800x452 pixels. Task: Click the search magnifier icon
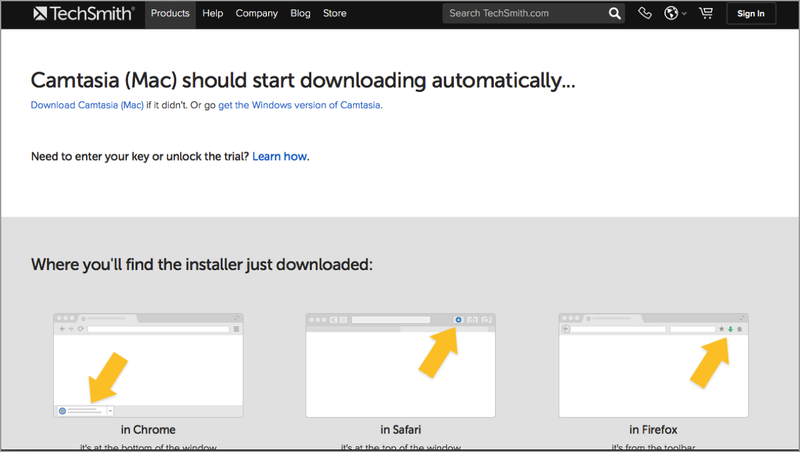click(x=615, y=14)
